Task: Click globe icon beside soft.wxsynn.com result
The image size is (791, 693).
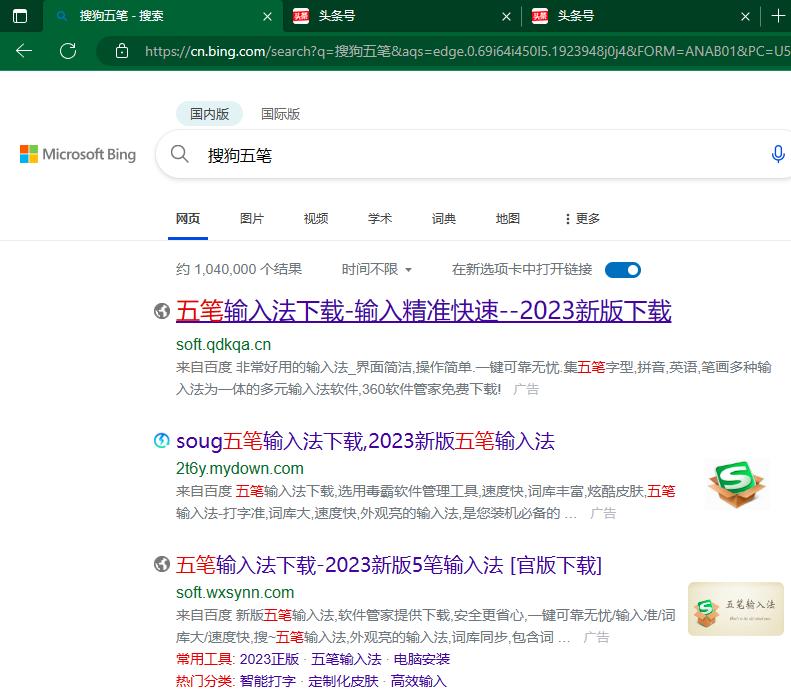Action: (x=162, y=564)
